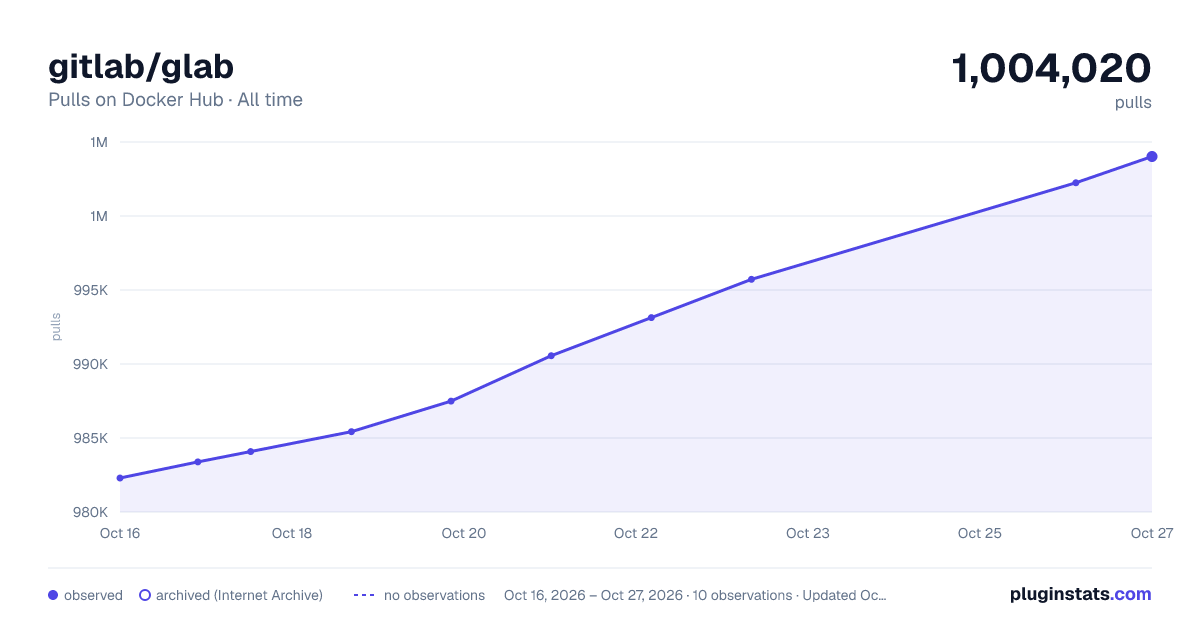This screenshot has height=630, width=1200.
Task: Click the 995K y-axis label
Action: 90,290
